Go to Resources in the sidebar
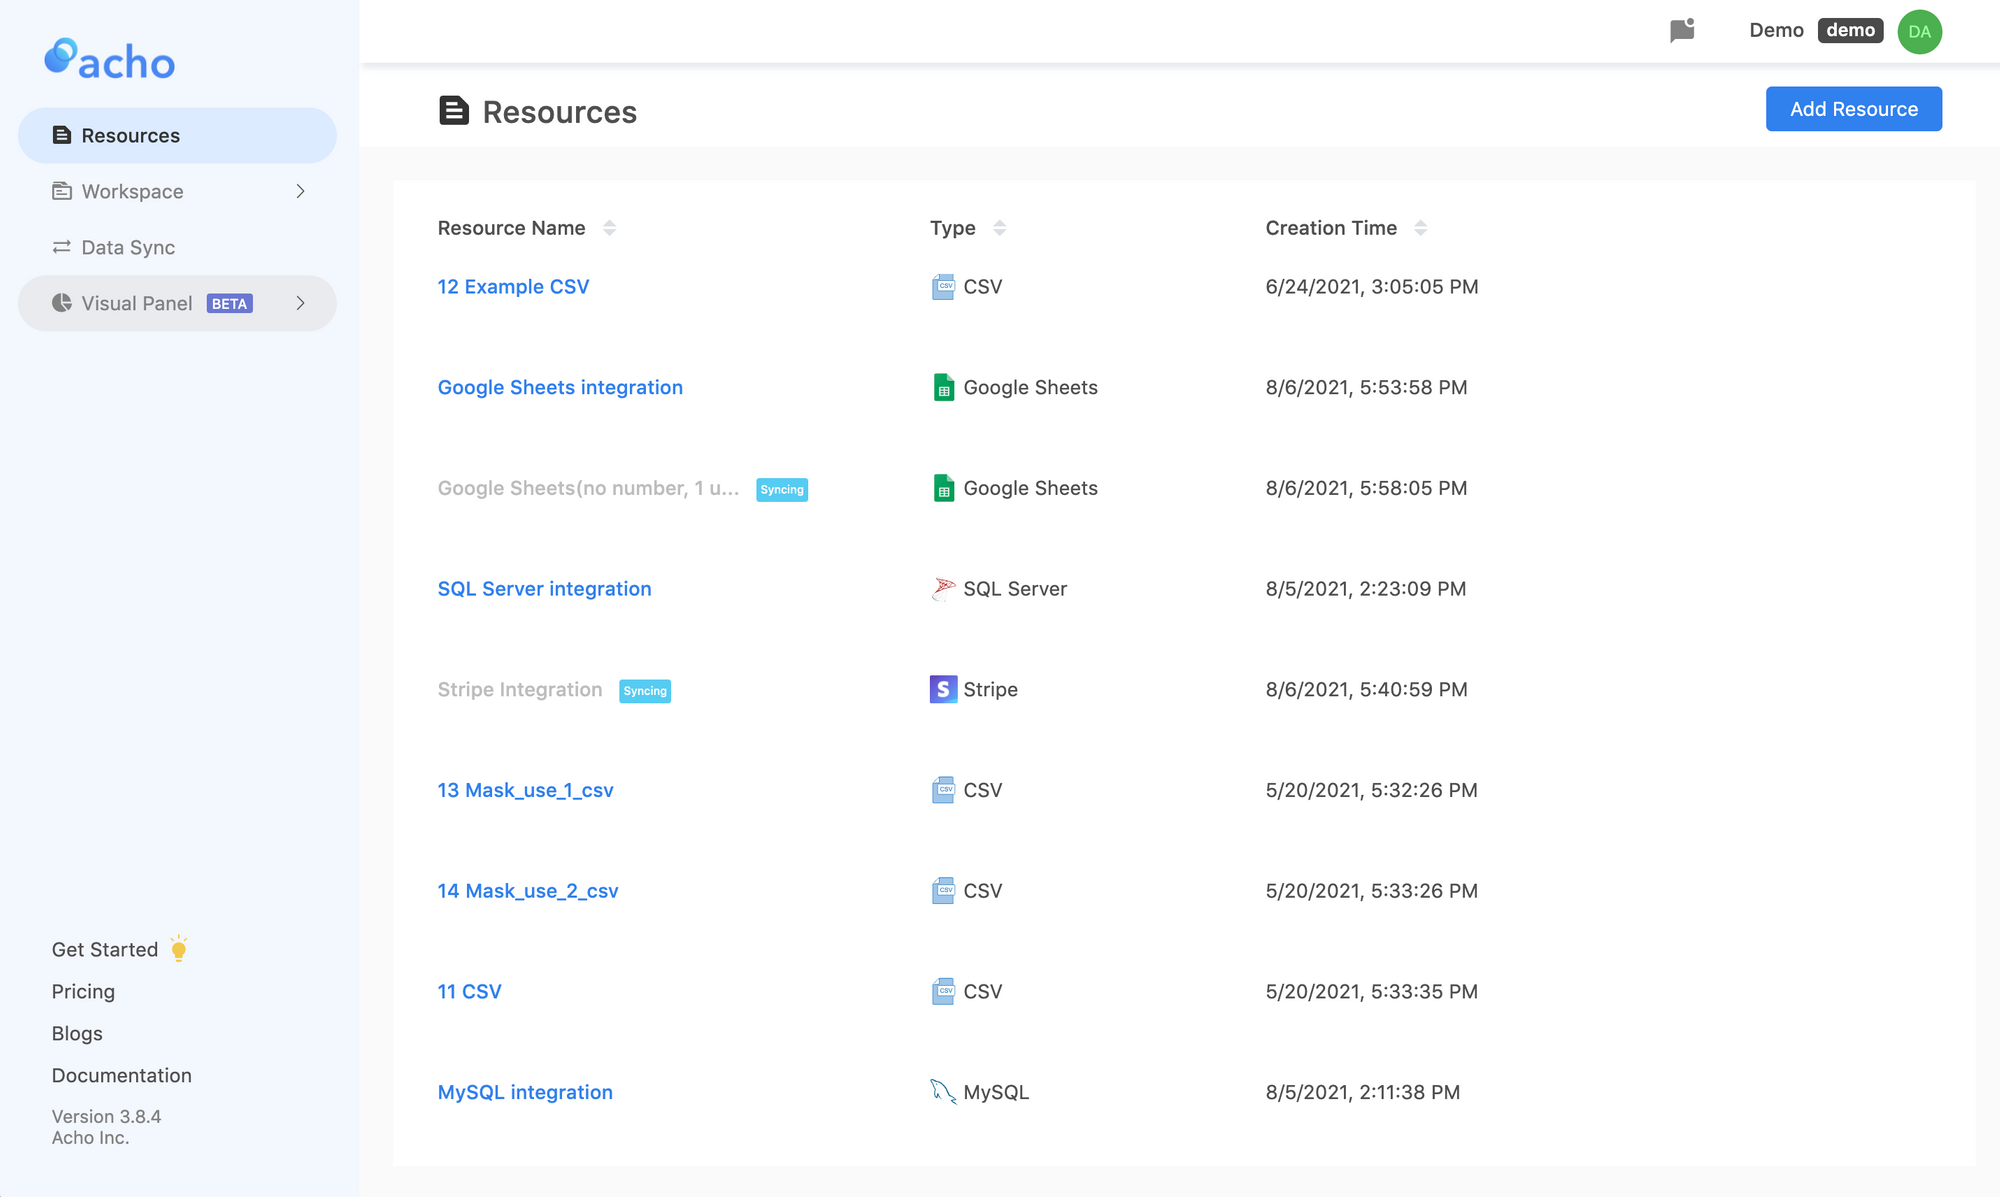The height and width of the screenshot is (1197, 2000). click(177, 135)
